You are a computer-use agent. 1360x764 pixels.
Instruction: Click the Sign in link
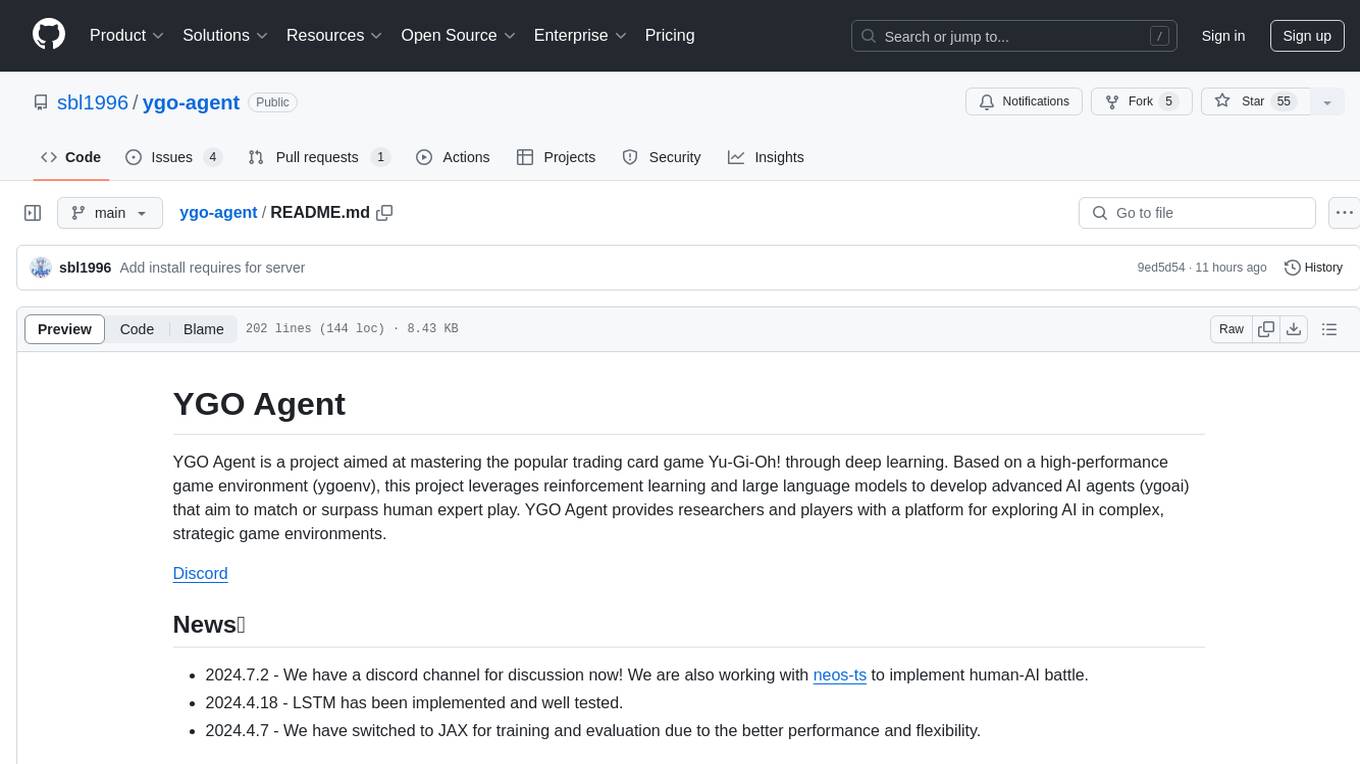[1223, 36]
